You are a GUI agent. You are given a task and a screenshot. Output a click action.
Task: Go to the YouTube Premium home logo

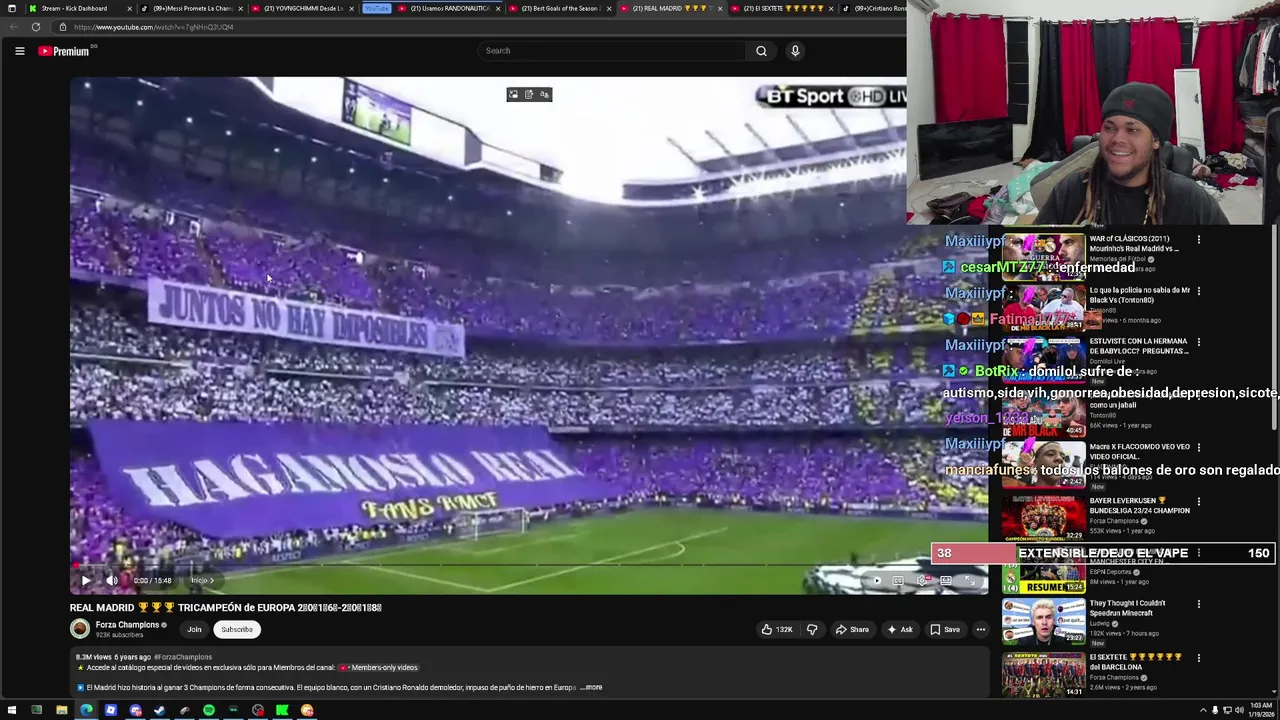click(x=64, y=51)
